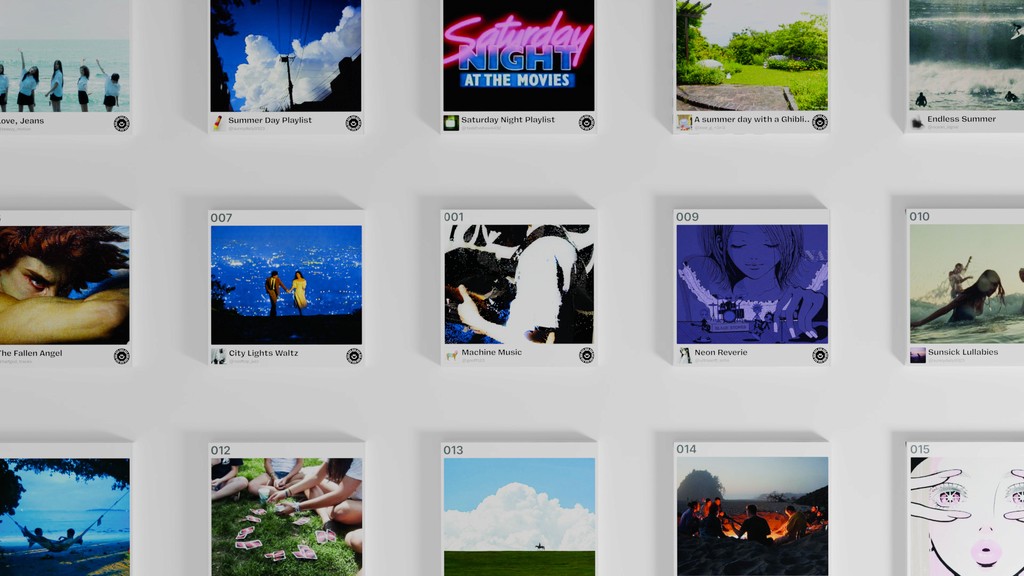
Task: Click the "015" card number
Action: point(920,449)
